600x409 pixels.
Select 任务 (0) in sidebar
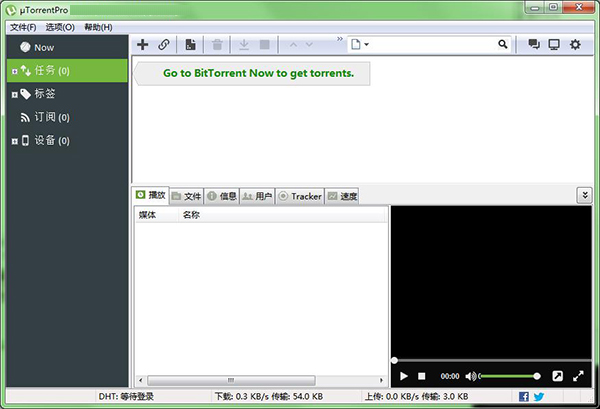(x=67, y=70)
